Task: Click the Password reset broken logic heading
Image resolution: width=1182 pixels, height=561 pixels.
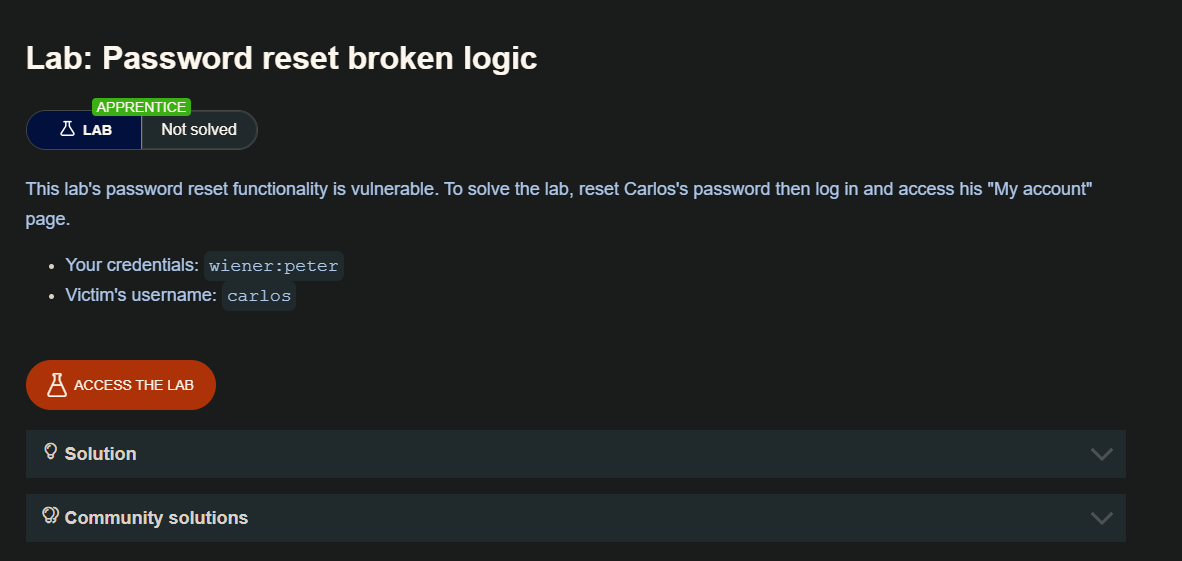Action: (281, 58)
